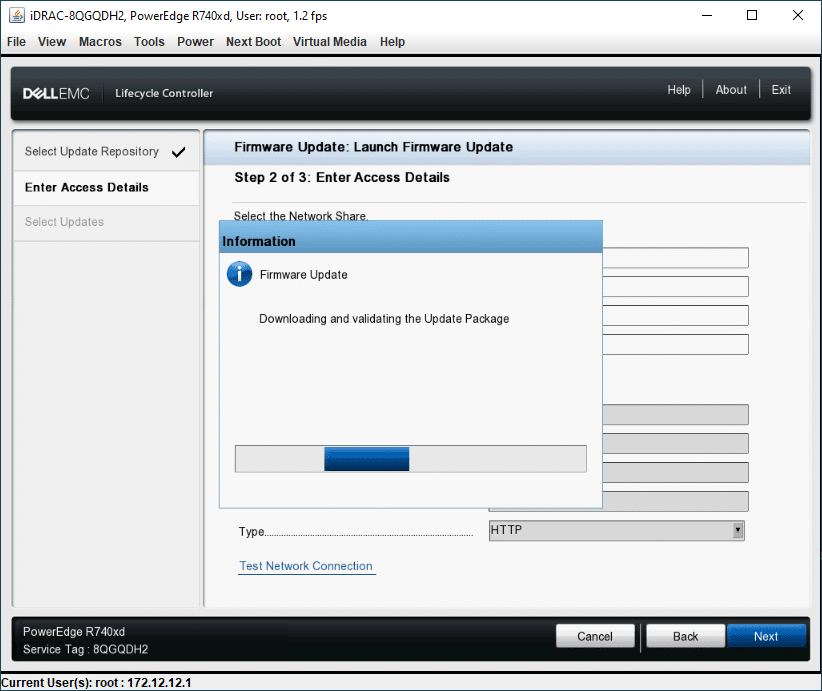Click the first greyed-out input field
The width and height of the screenshot is (822, 691).
pyautogui.click(x=675, y=415)
